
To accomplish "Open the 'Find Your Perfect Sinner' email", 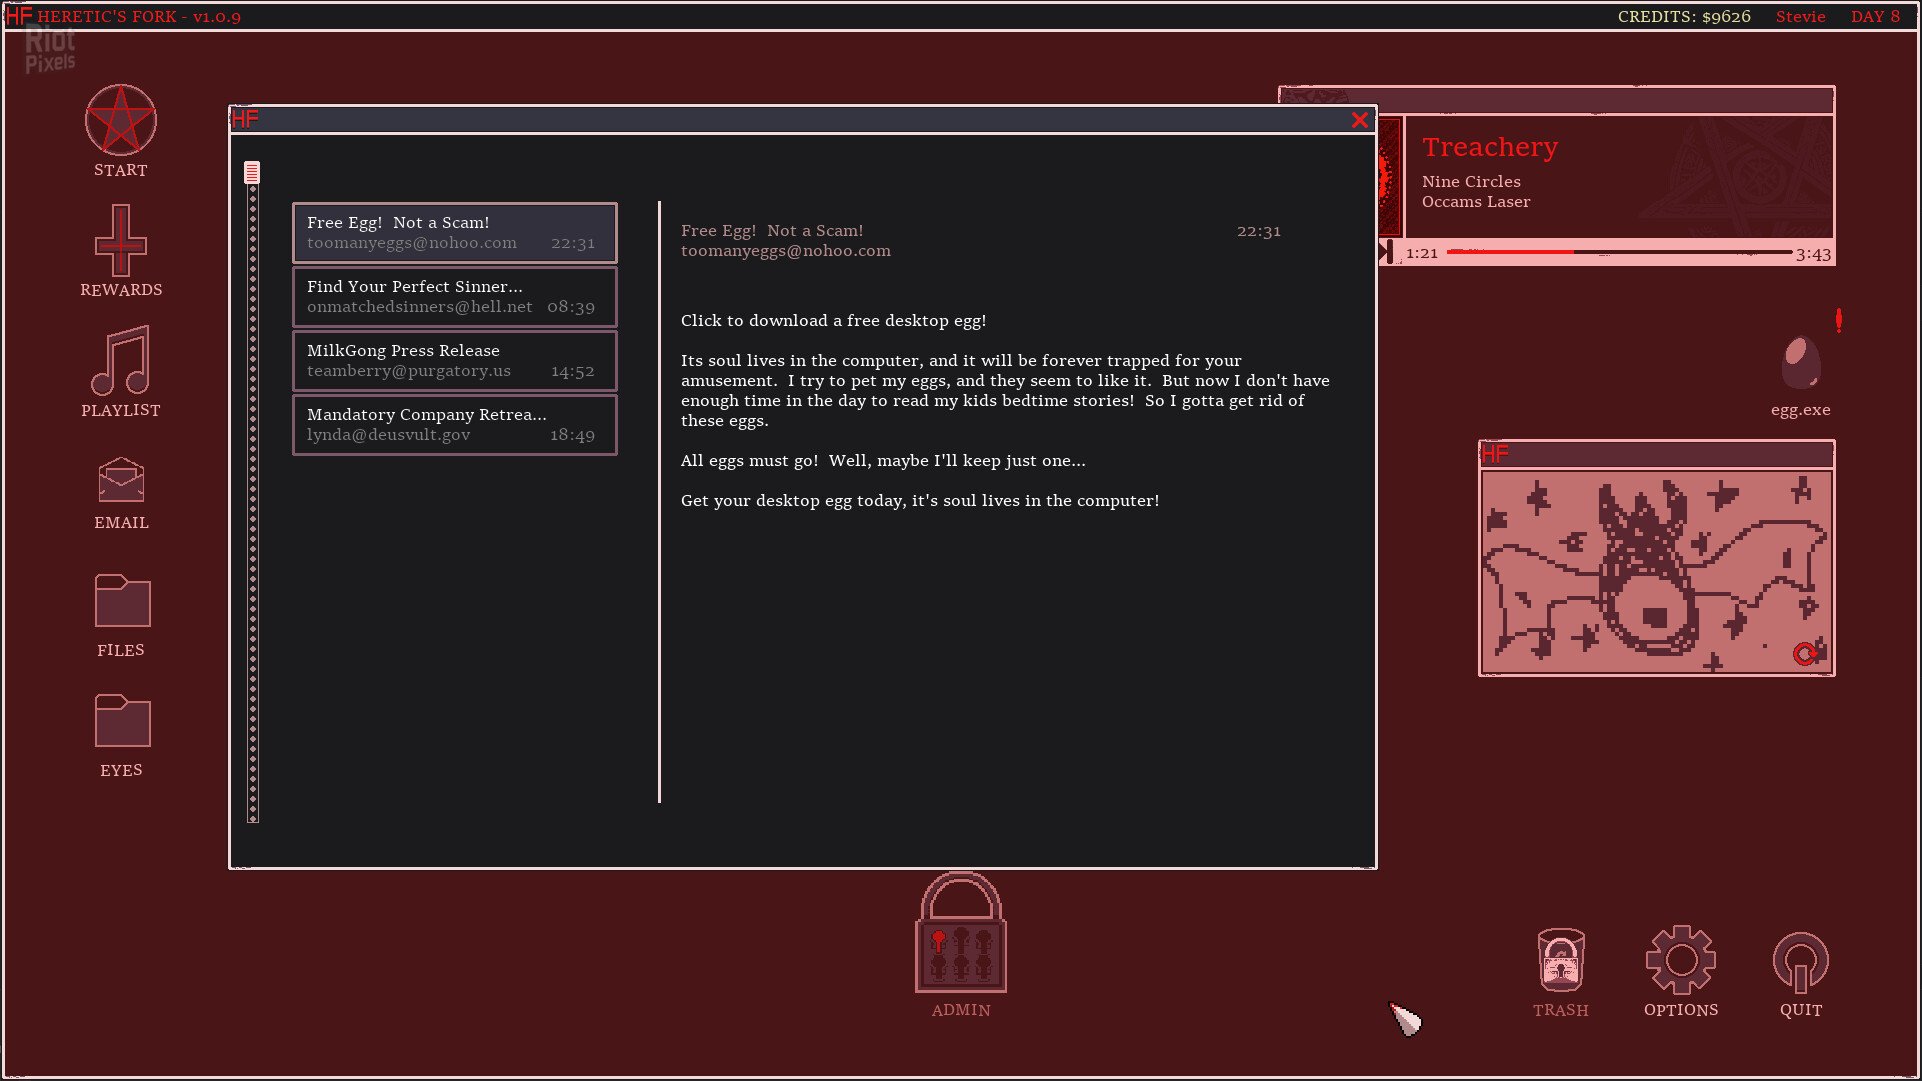I will [454, 296].
